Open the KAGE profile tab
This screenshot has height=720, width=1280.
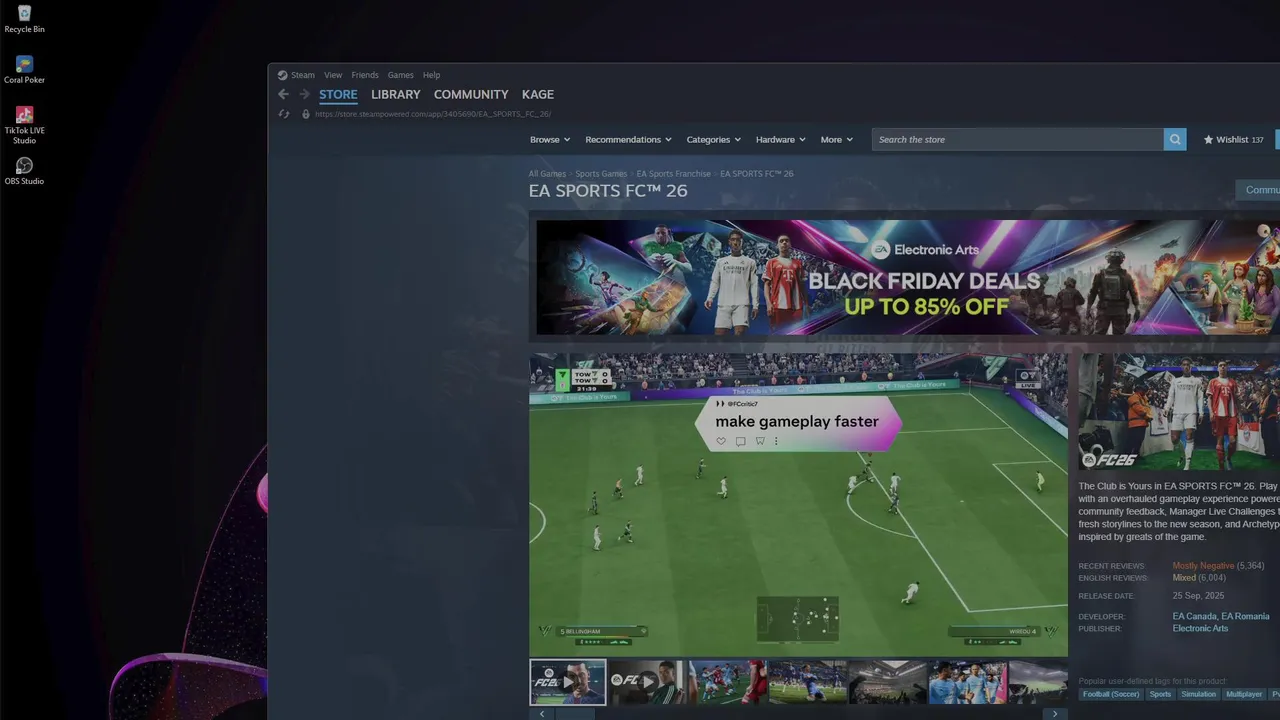(x=537, y=94)
